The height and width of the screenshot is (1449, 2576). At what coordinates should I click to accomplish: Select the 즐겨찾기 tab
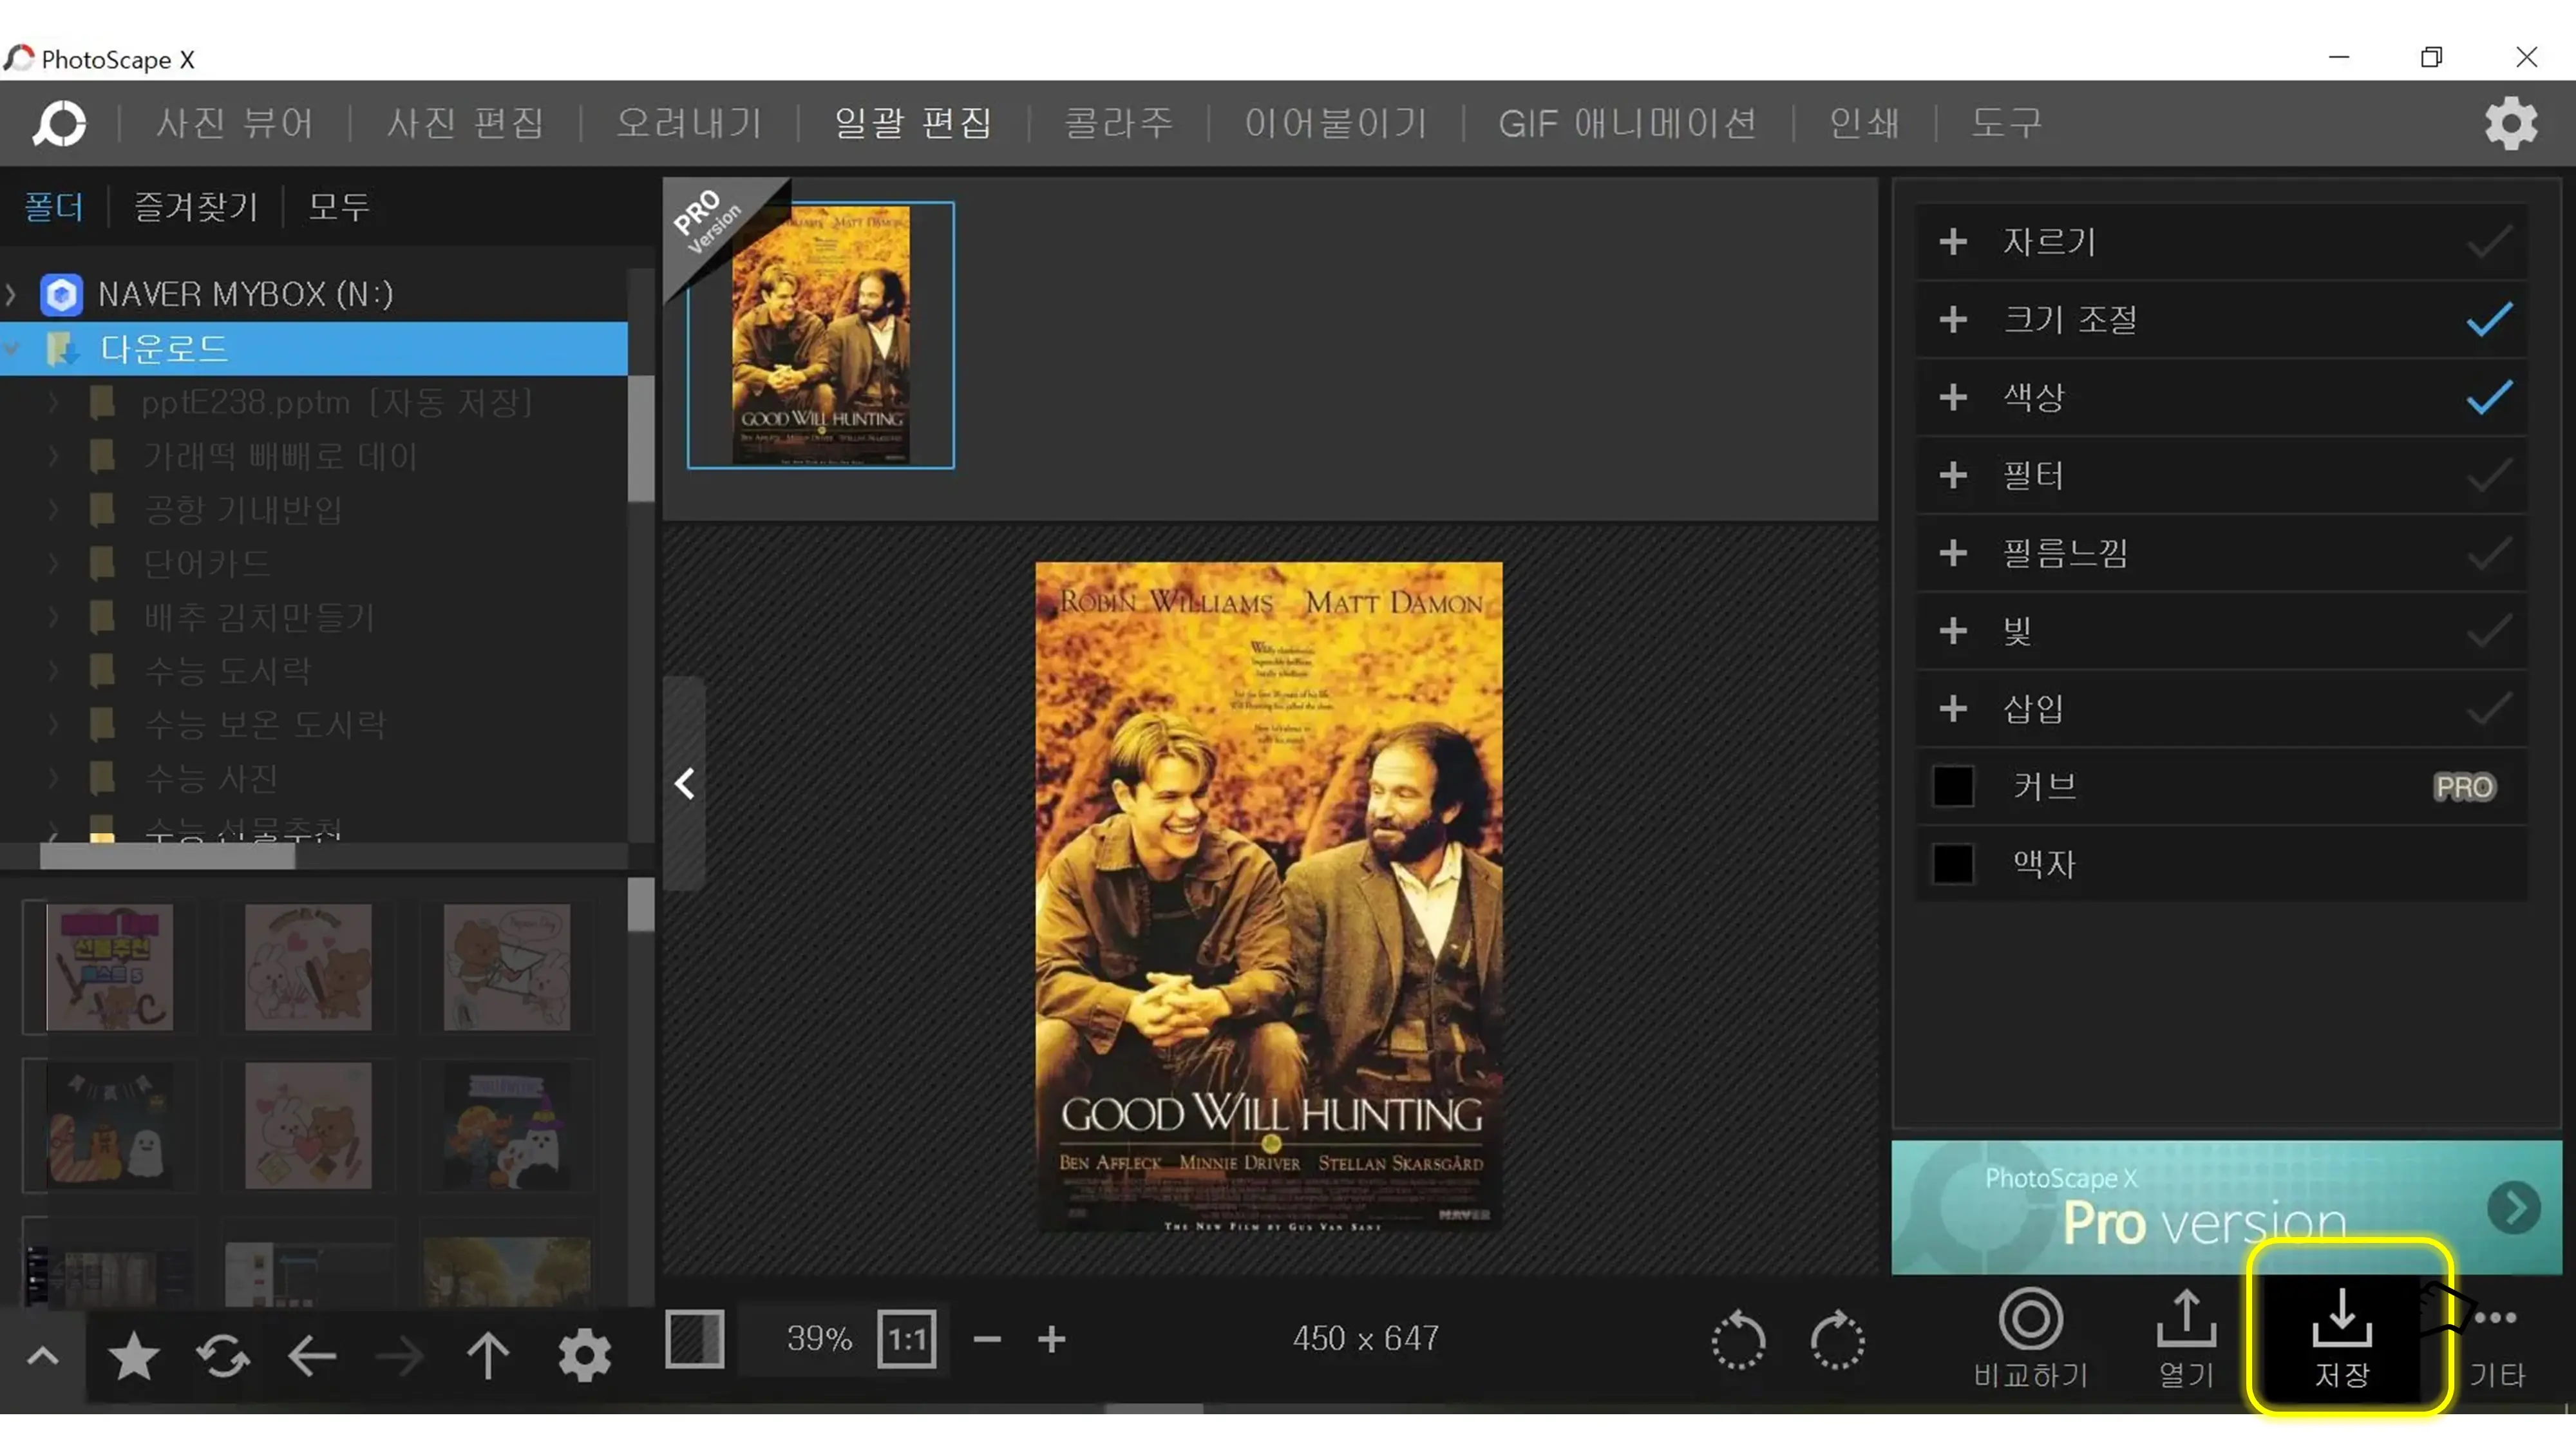point(196,207)
